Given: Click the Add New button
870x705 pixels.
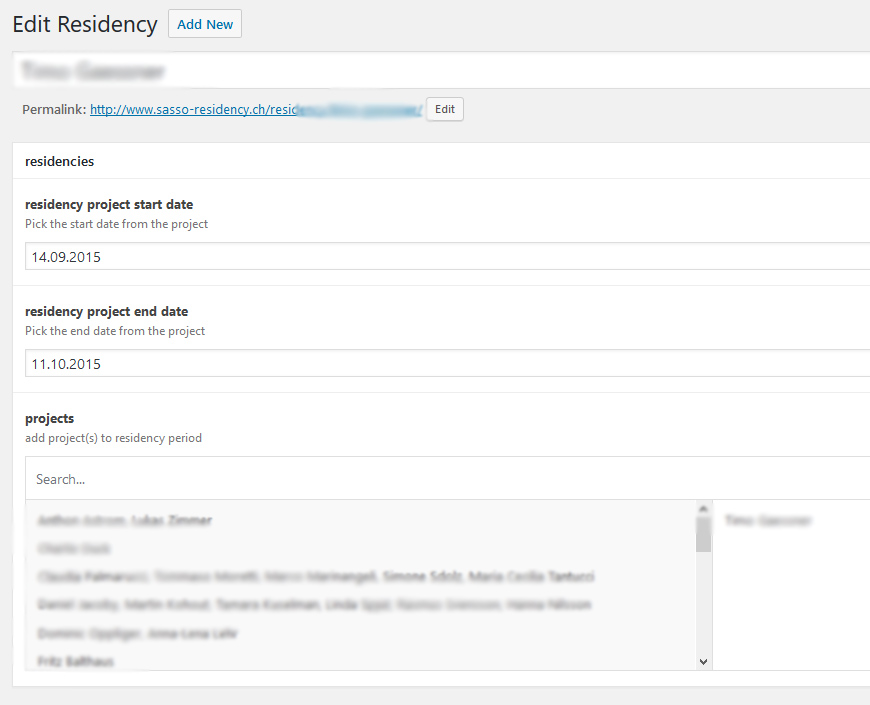Looking at the screenshot, I should coord(205,24).
